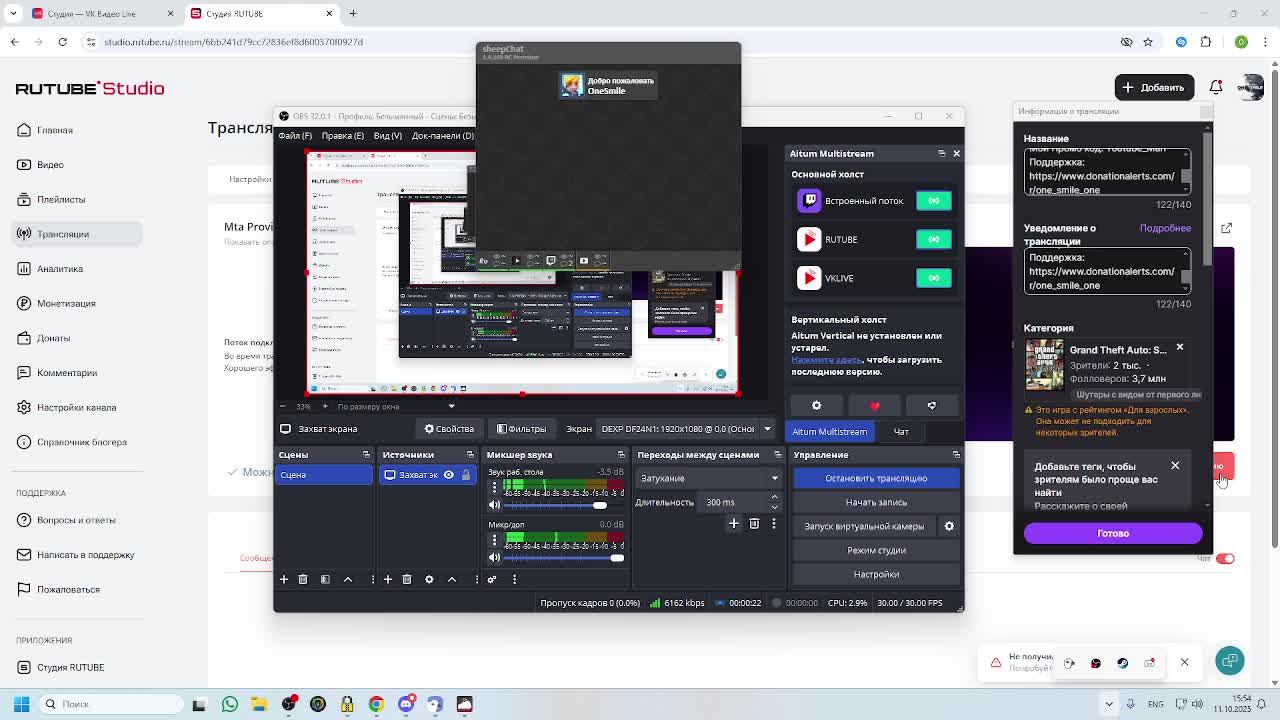The width and height of the screenshot is (1280, 720).
Task: Open Aitum Multistream settings gear
Action: pos(816,405)
